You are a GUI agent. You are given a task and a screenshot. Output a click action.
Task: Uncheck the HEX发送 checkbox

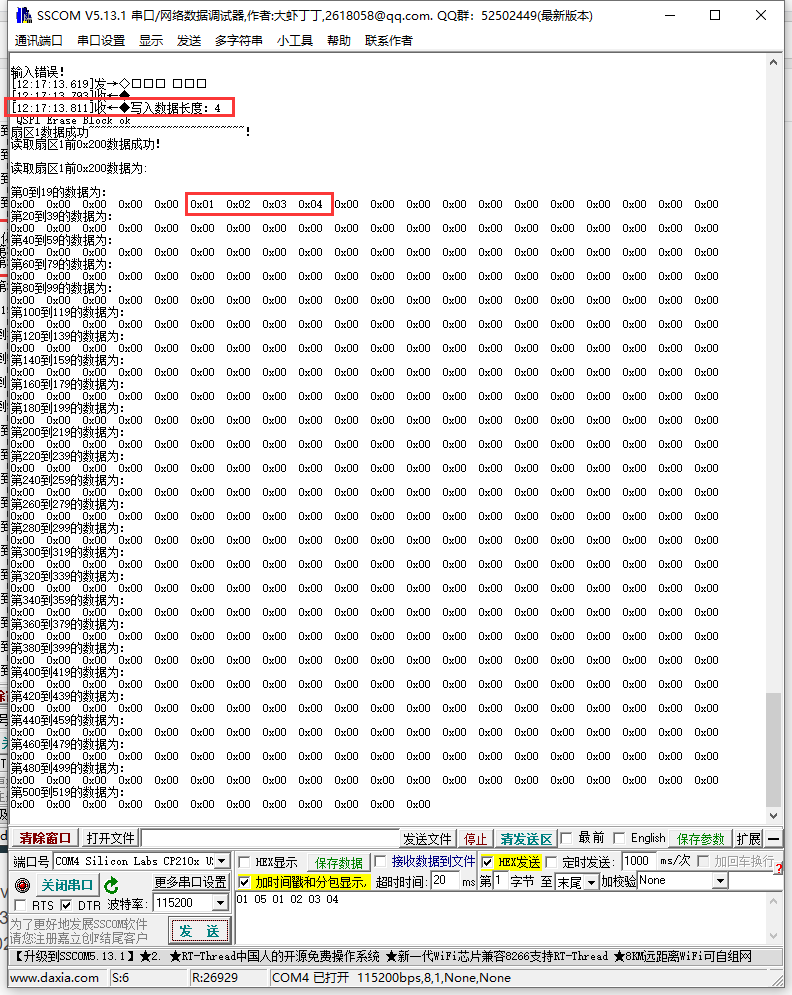[x=487, y=862]
